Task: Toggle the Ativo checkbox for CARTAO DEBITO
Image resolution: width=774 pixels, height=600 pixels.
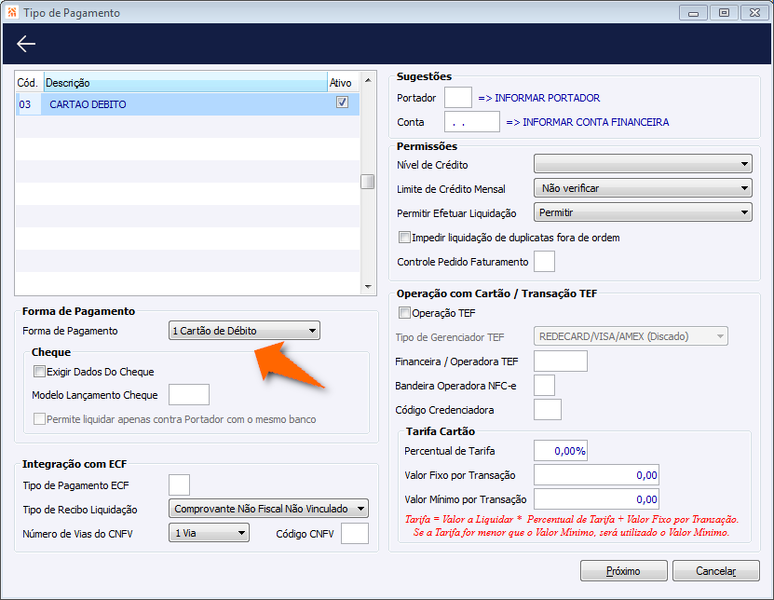Action: click(342, 102)
